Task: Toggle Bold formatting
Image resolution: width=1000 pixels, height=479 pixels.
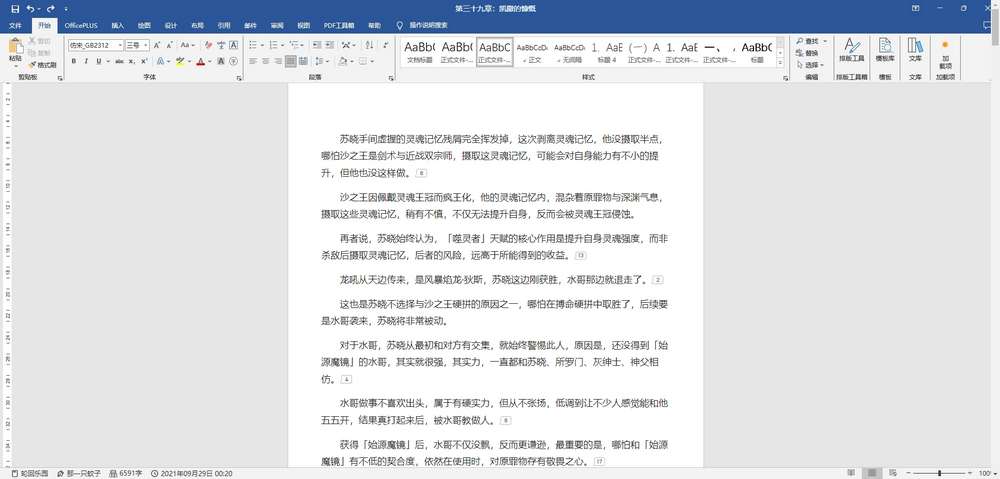Action: click(74, 61)
